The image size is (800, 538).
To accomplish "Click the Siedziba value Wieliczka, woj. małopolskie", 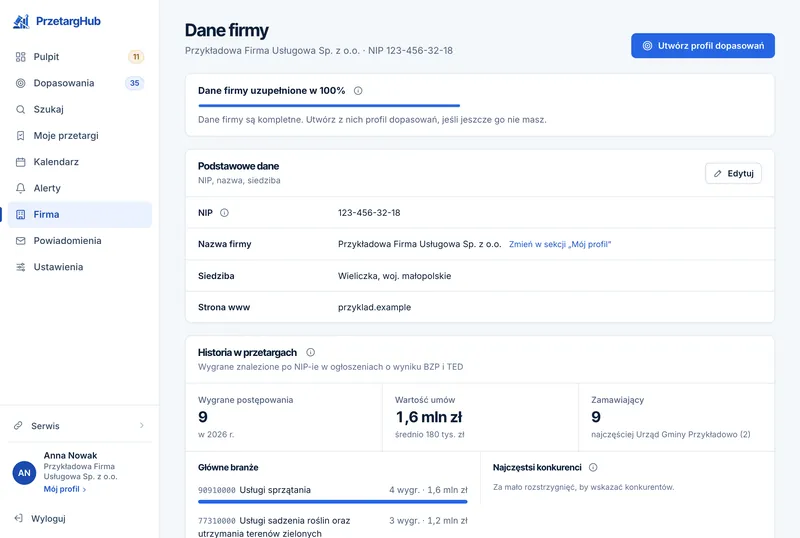I will (394, 276).
